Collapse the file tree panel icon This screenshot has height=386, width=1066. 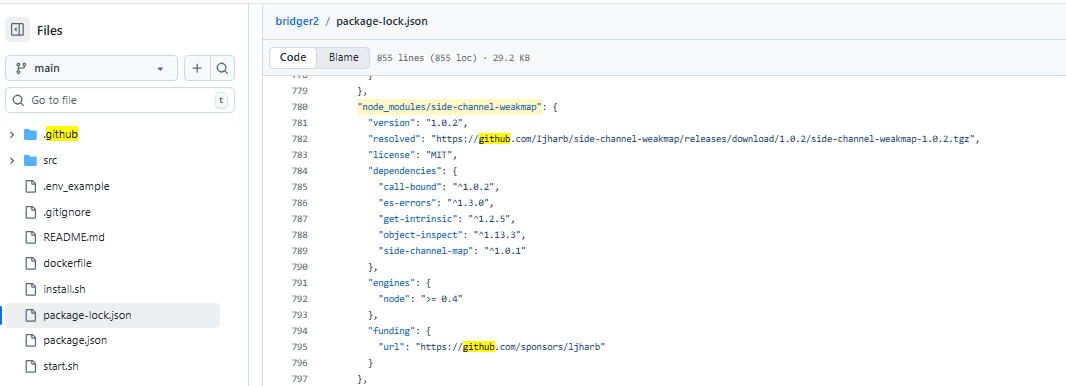click(x=18, y=30)
